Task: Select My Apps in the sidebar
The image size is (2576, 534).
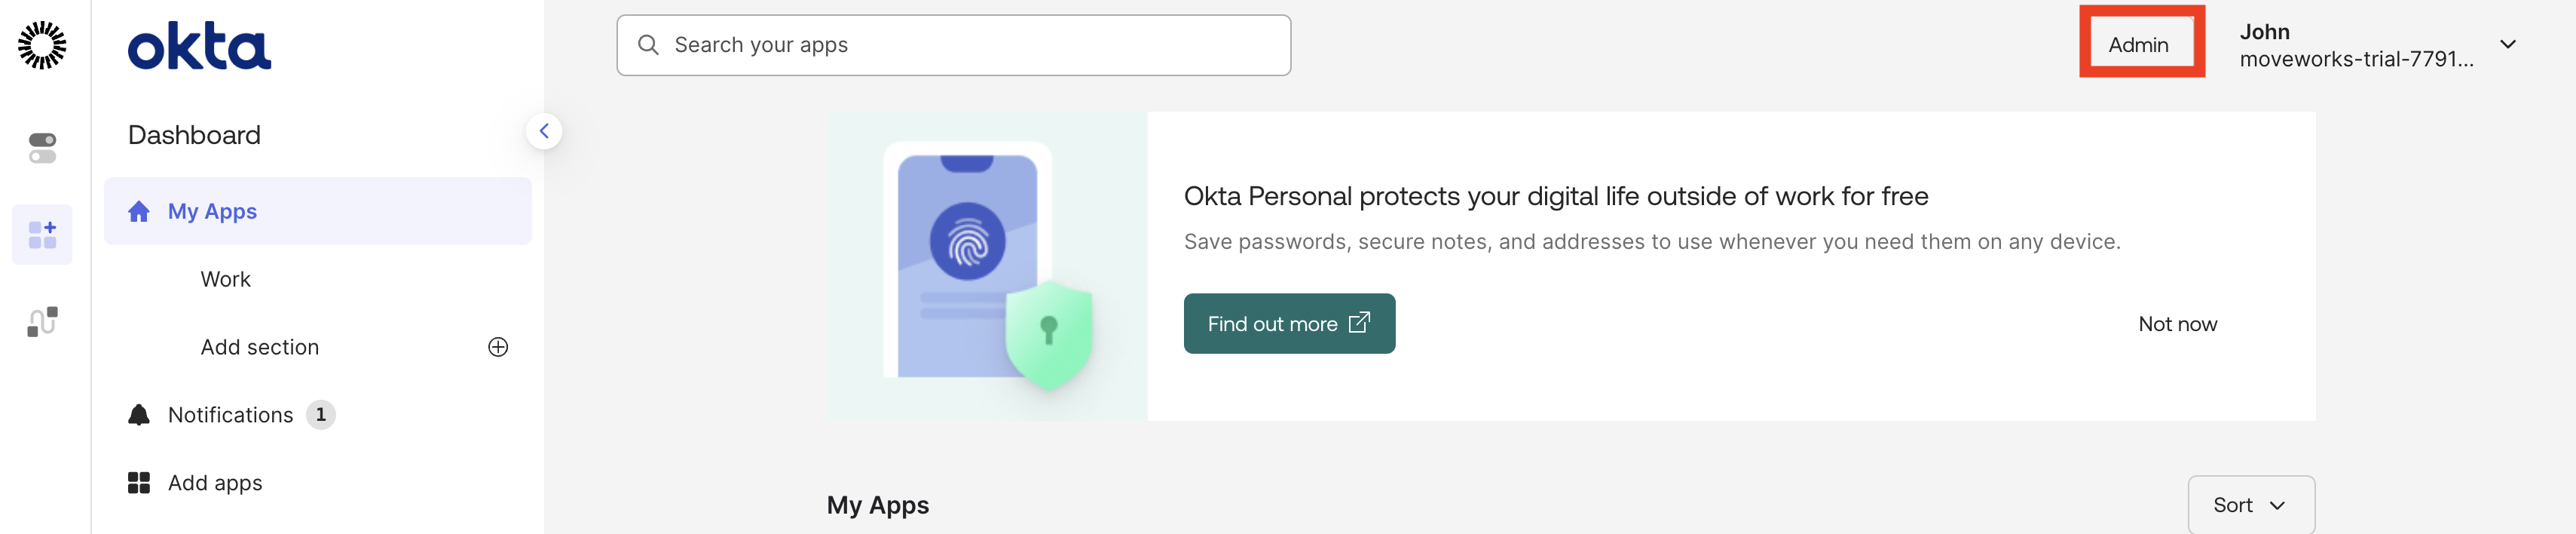Action: pyautogui.click(x=213, y=211)
